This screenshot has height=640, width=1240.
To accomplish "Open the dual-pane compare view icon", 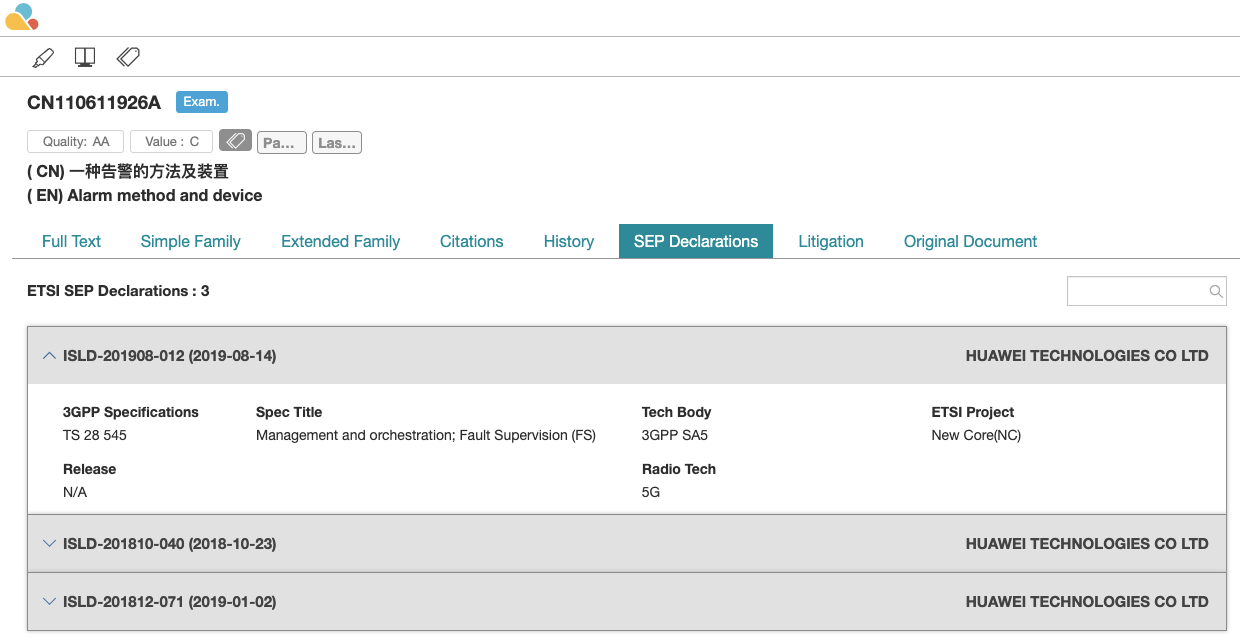I will coord(85,57).
